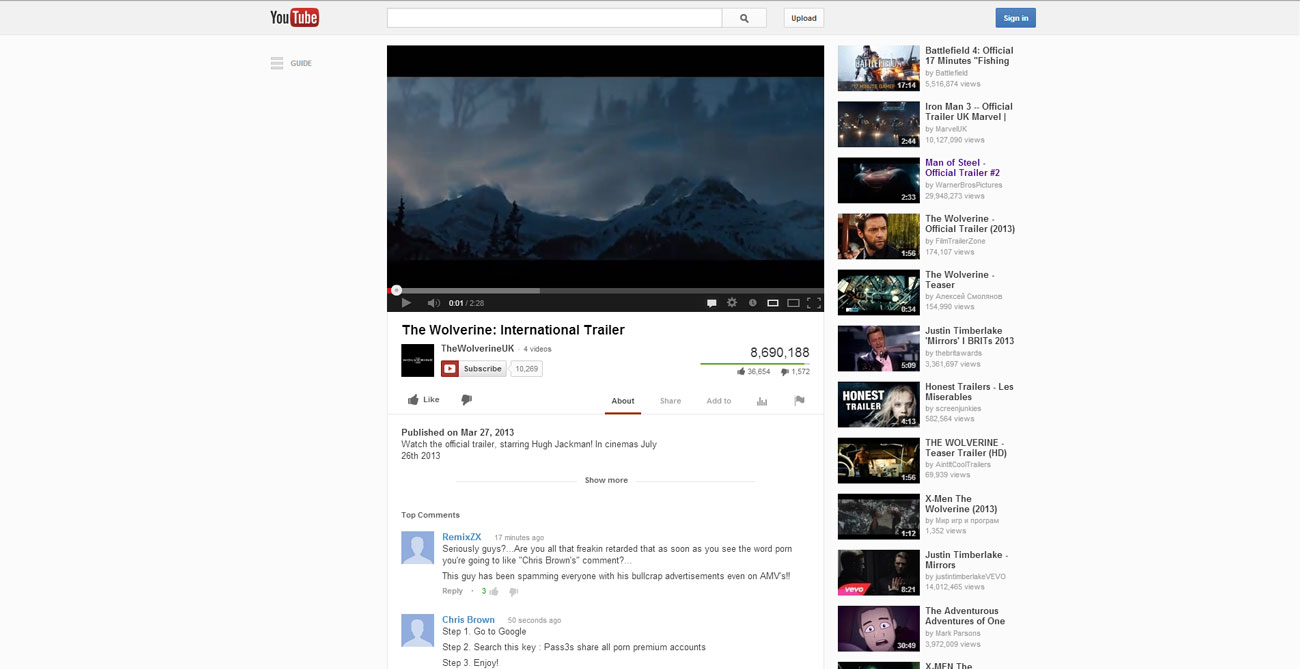Open The Wolverine Teaser video
This screenshot has height=669, width=1300.
tap(959, 280)
